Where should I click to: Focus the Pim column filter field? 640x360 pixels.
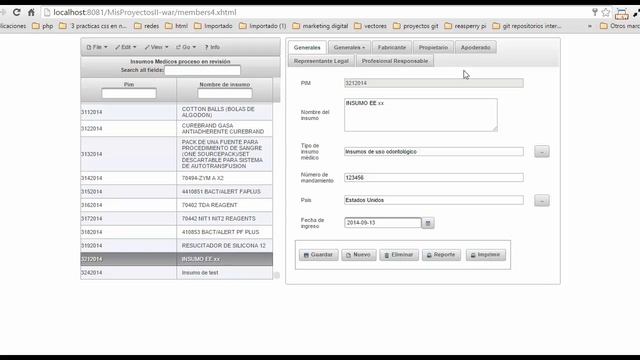[129, 93]
